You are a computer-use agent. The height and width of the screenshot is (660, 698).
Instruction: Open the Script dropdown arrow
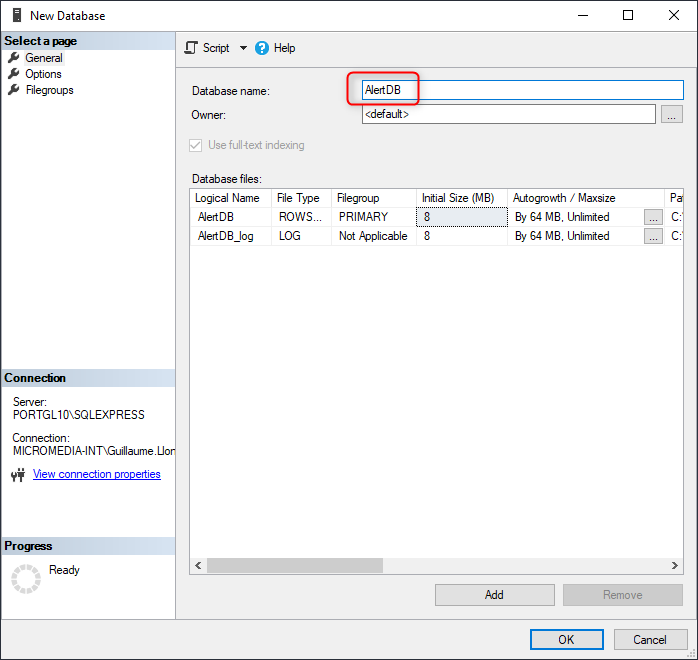[243, 48]
